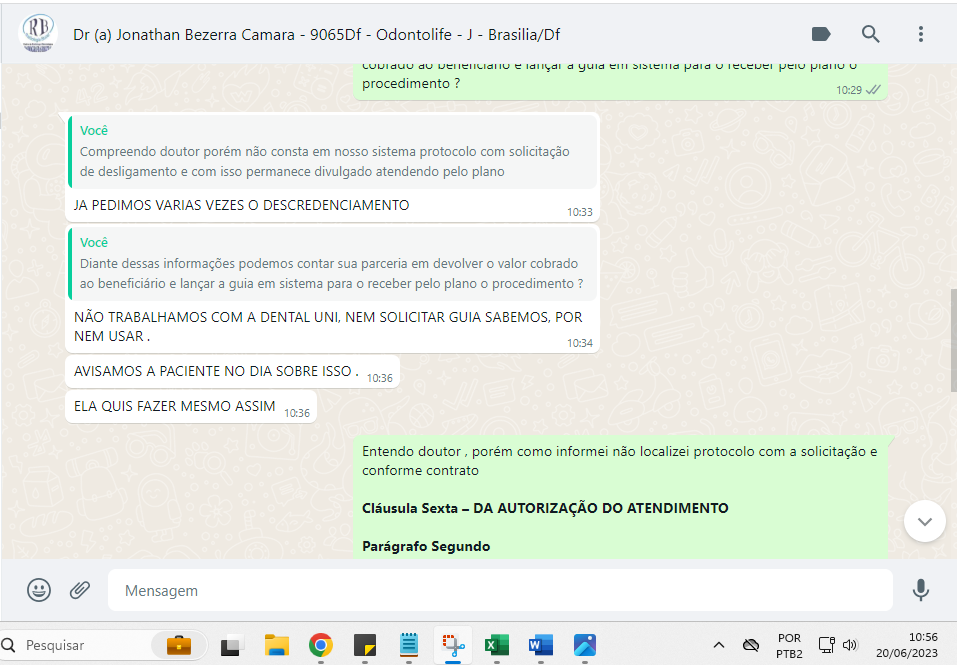Viewport: 957px width, 665px height.
Task: Open quoted message starting 'Diante dessas informações'
Action: 333,264
